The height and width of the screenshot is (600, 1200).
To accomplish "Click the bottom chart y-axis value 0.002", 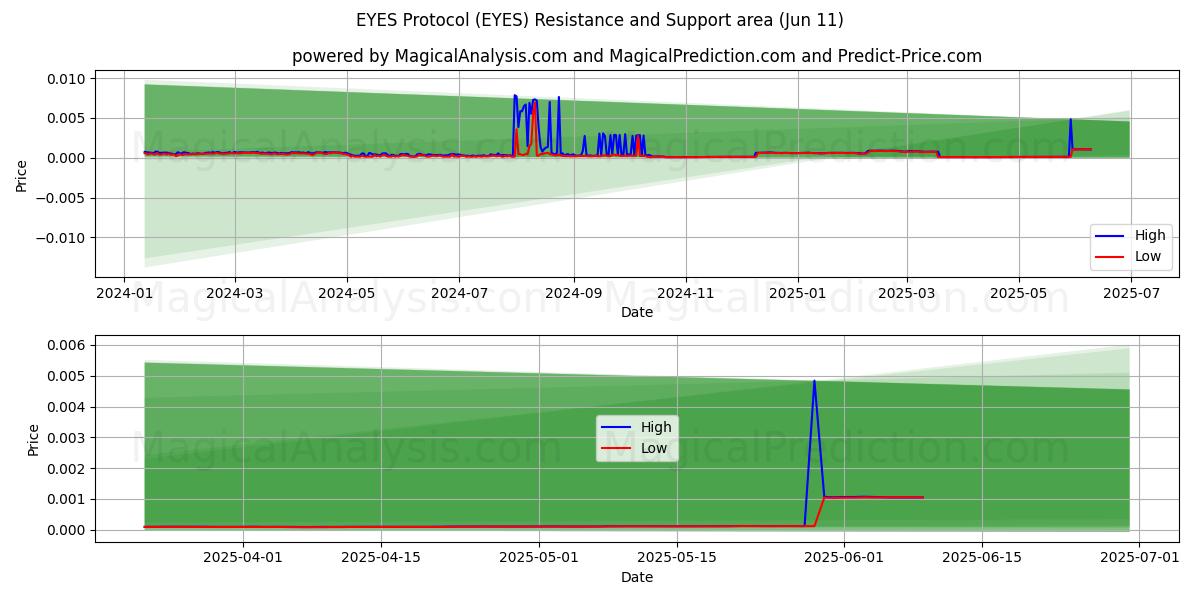I will [x=68, y=469].
